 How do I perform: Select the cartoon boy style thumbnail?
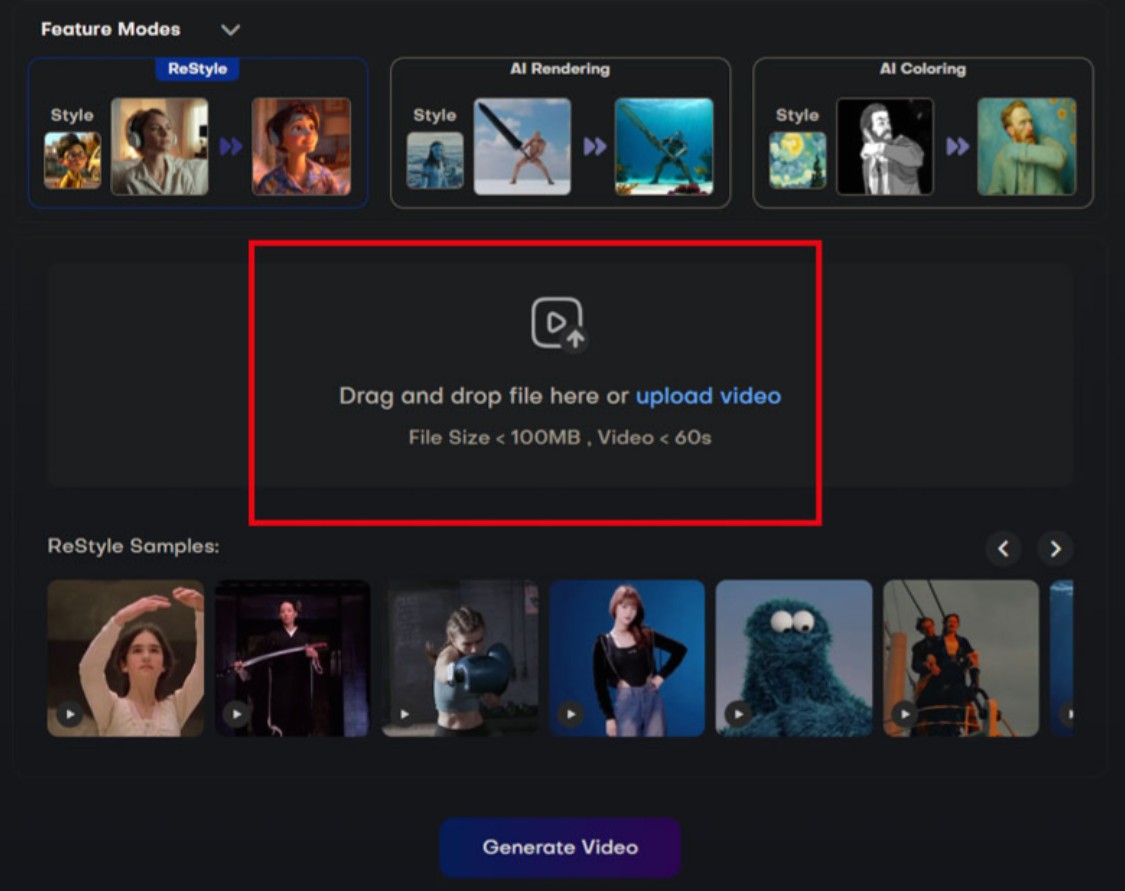coord(72,160)
